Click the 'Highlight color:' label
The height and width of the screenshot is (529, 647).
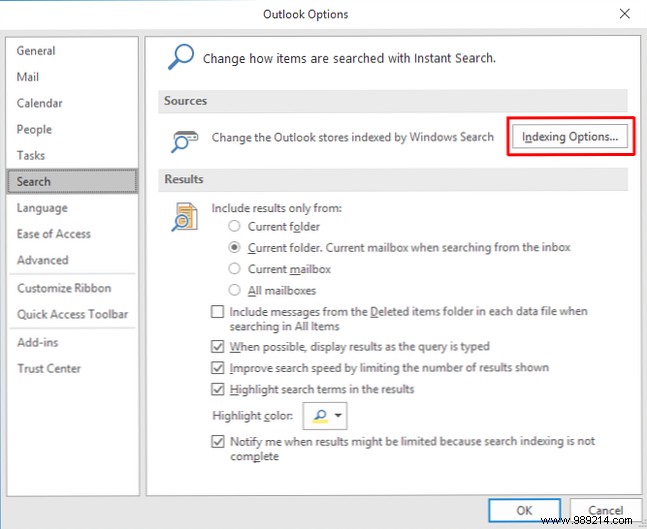click(253, 416)
